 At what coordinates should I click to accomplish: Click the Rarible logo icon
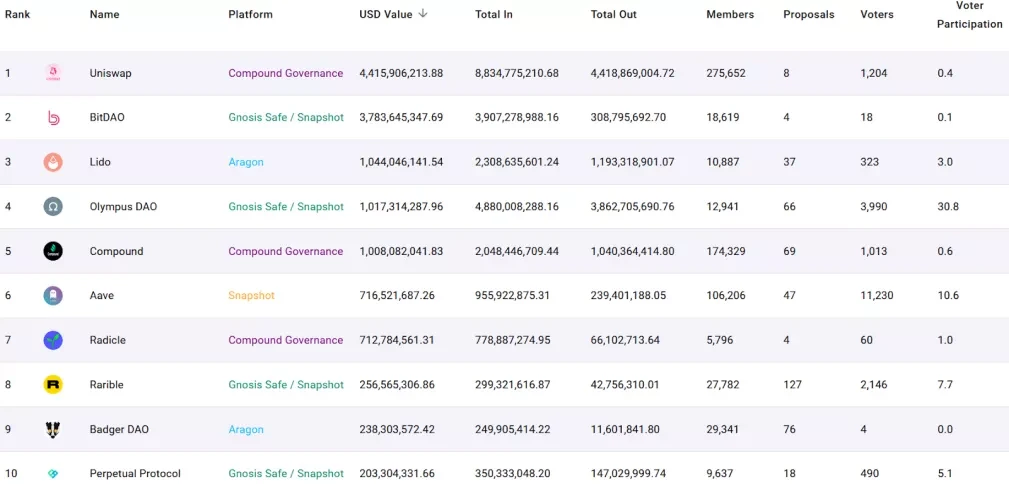(x=53, y=384)
